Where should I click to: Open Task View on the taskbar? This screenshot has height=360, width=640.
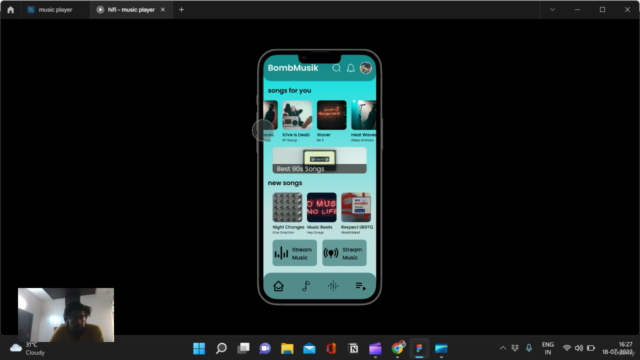[x=243, y=348]
